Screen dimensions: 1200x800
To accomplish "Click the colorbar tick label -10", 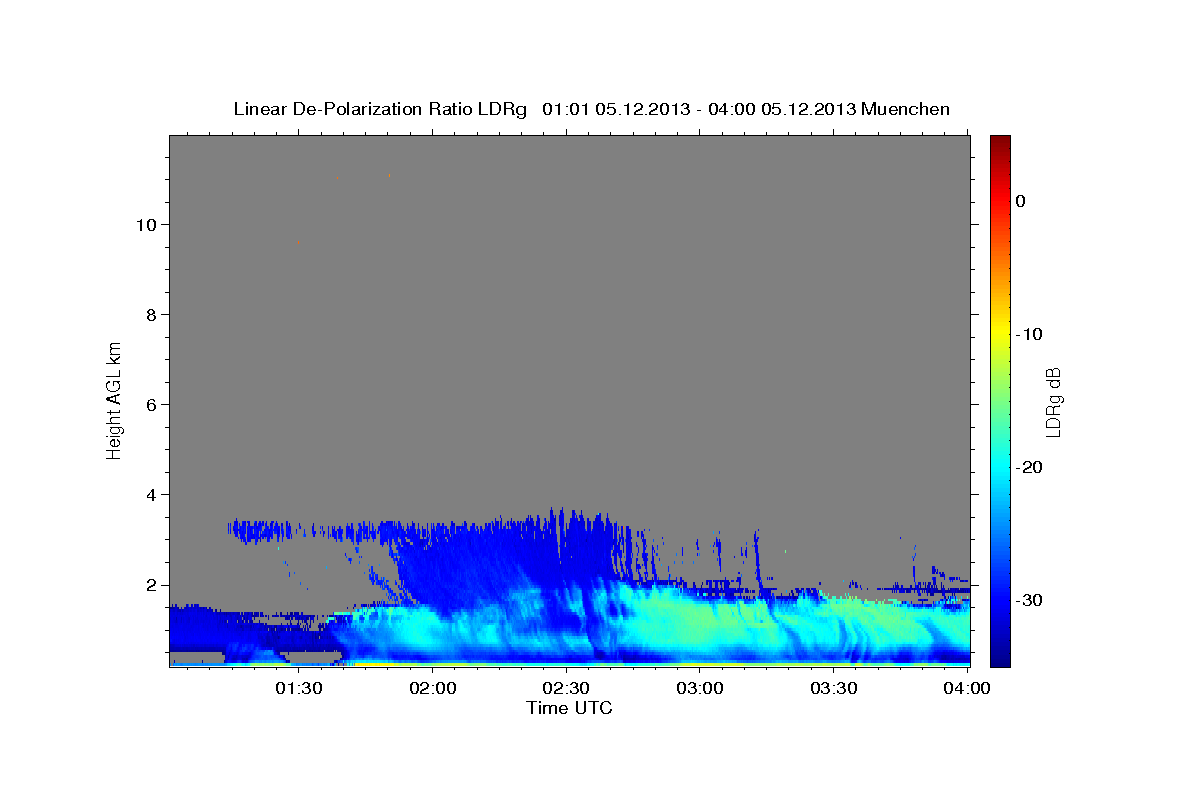I will click(1030, 334).
